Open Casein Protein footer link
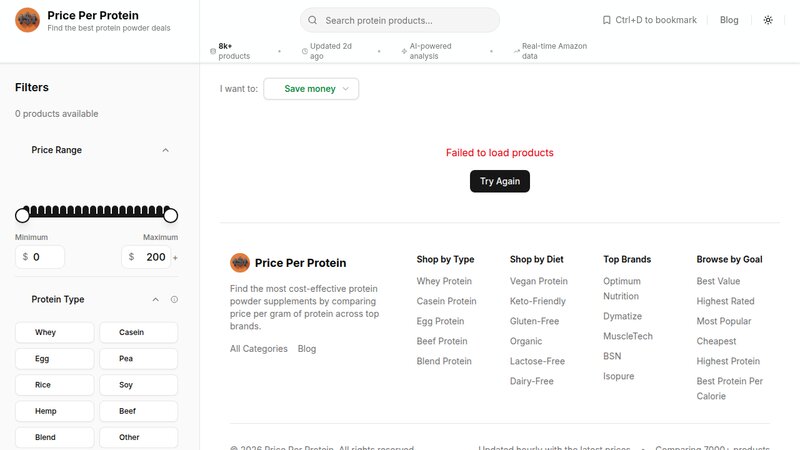The height and width of the screenshot is (450, 800). (446, 301)
